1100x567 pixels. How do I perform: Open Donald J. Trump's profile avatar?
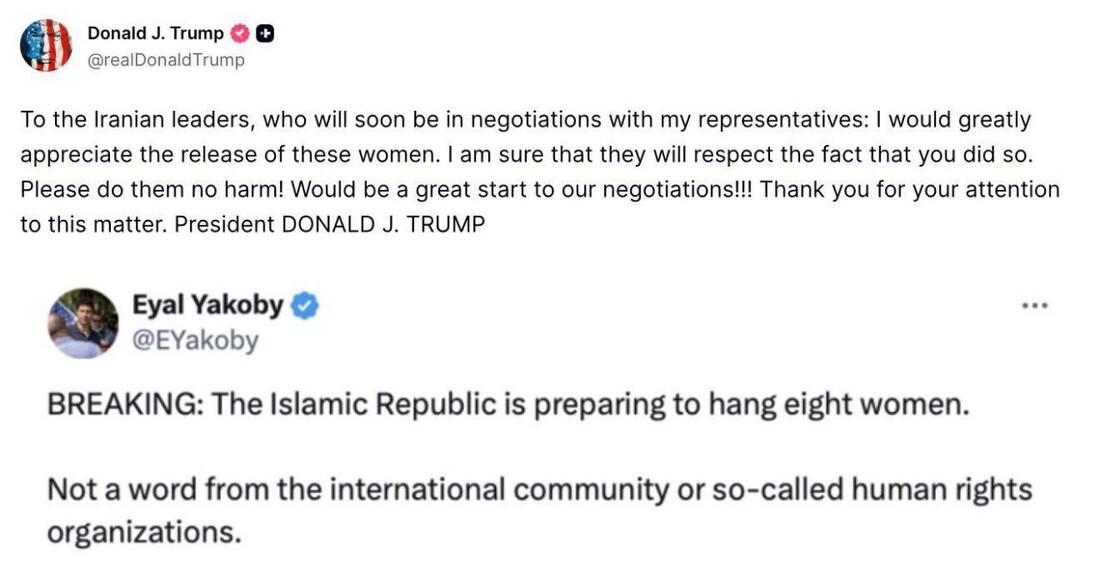click(x=46, y=45)
